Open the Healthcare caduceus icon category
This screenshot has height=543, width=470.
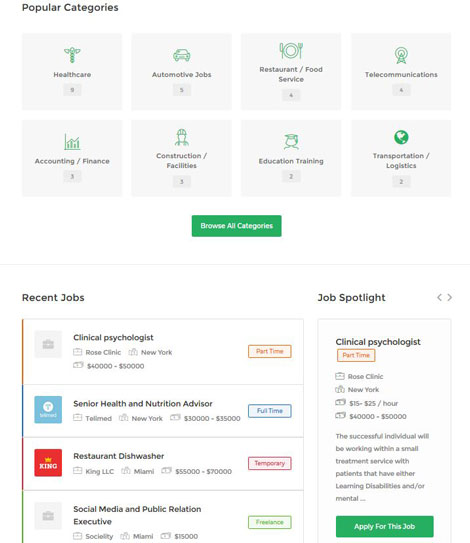coord(72,55)
